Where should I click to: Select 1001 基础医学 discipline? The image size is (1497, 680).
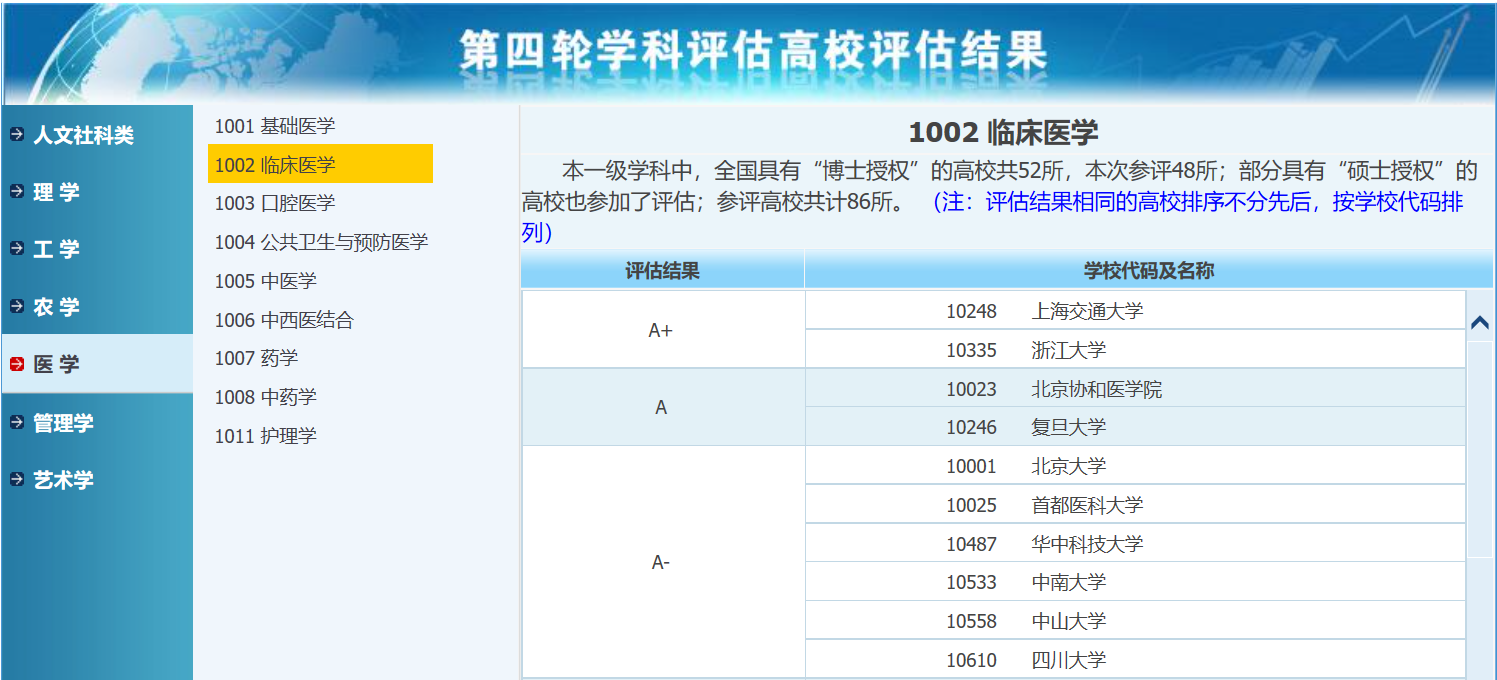coord(275,126)
